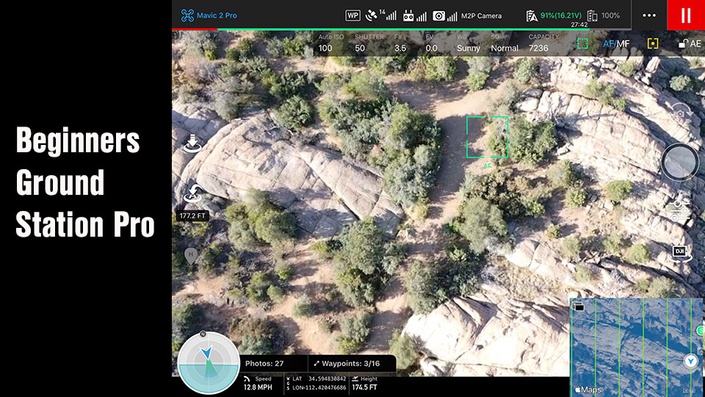Tap the round camera shutter button
Screen dimensions: 705x397
point(680,162)
